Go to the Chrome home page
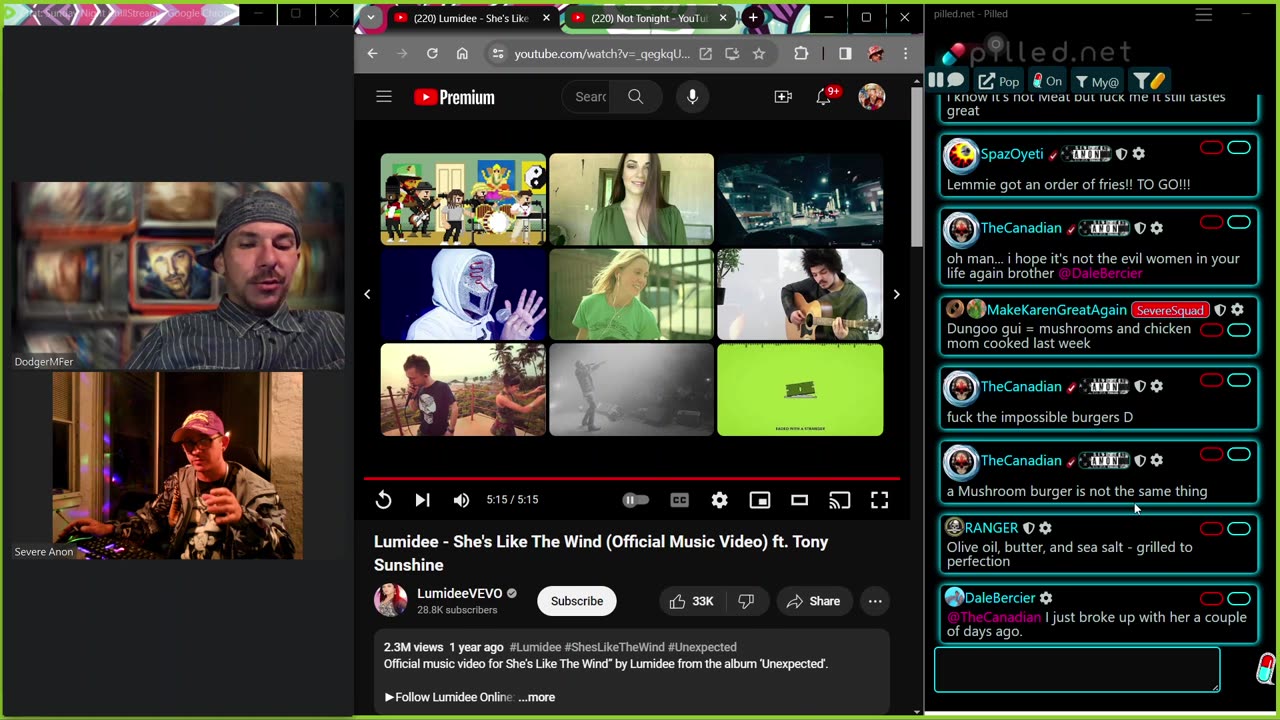The height and width of the screenshot is (720, 1280). point(462,54)
